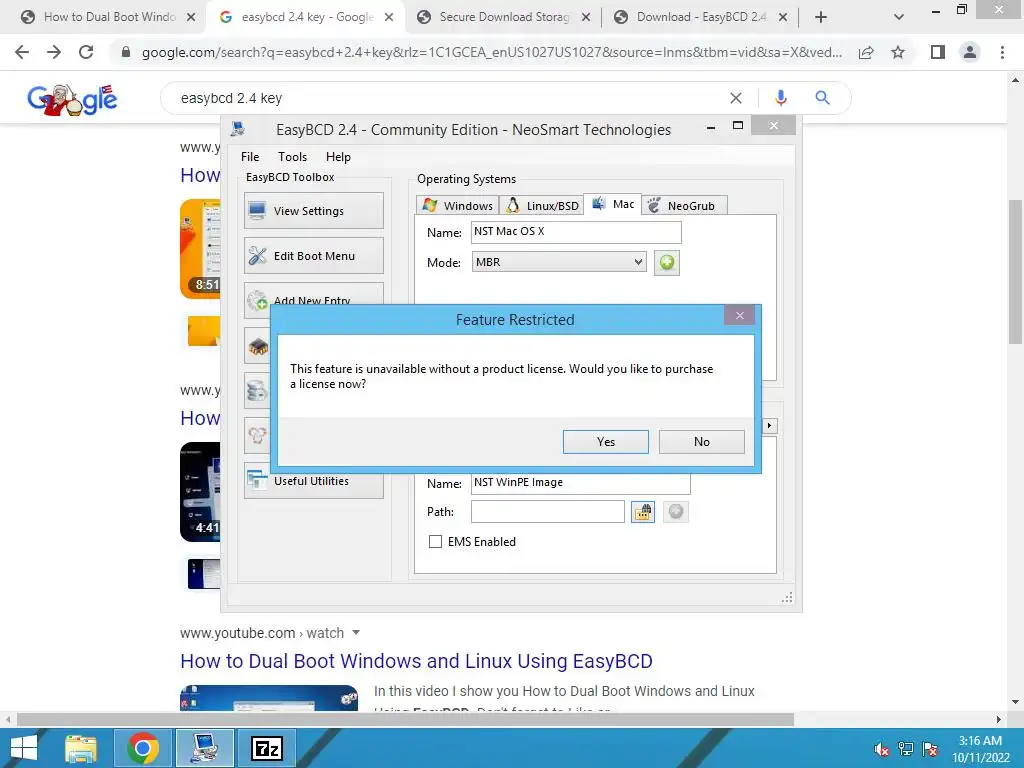
Task: Search by voice microphone icon
Action: tap(780, 98)
